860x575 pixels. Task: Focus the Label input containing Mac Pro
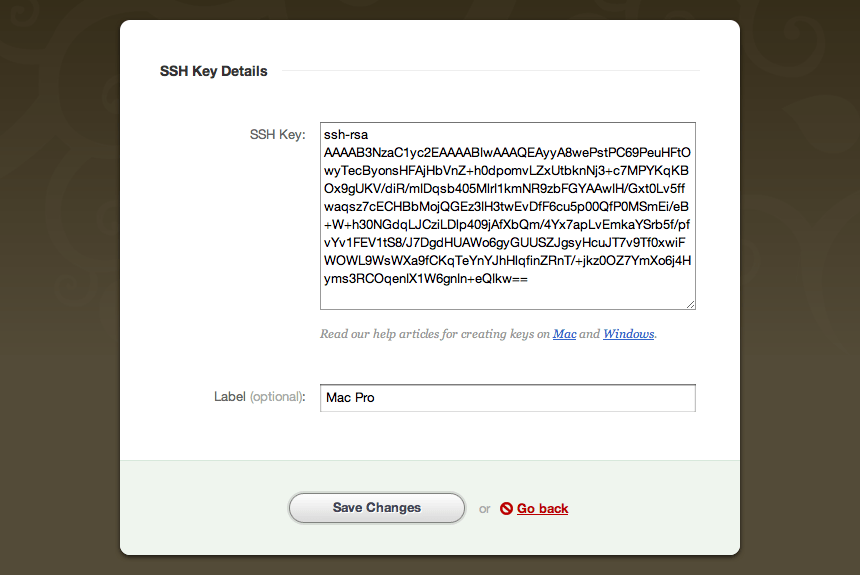[507, 398]
